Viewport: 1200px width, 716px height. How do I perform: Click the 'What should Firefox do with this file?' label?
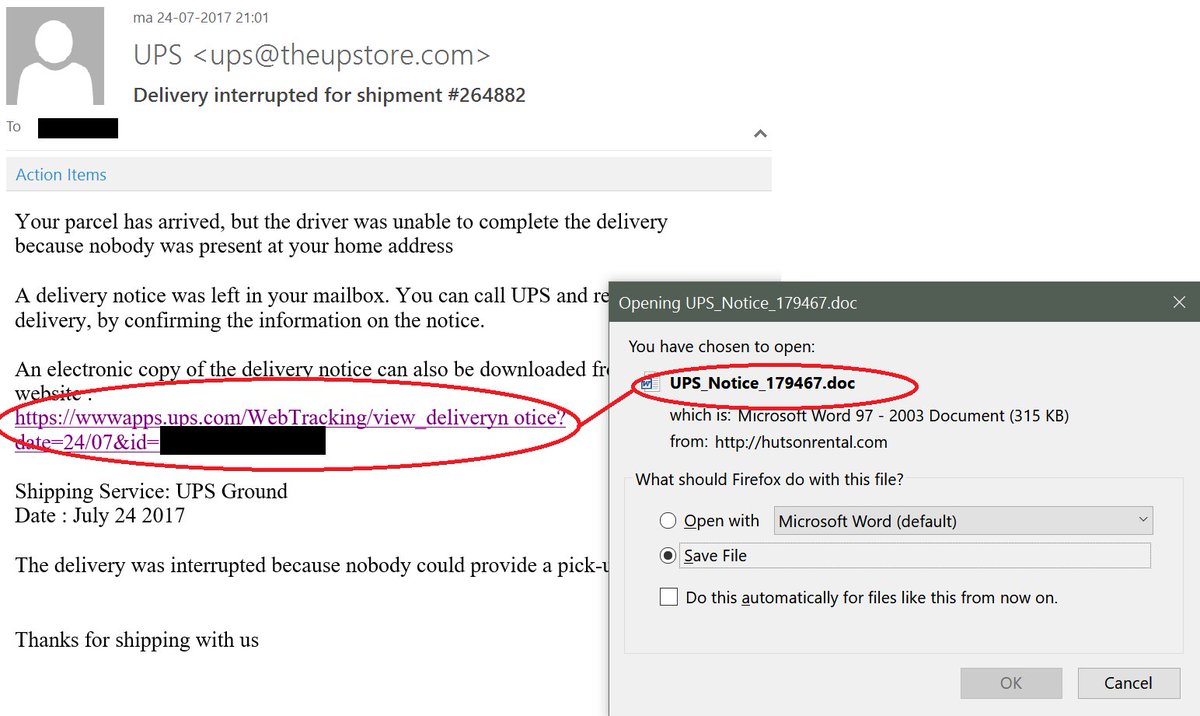[x=770, y=479]
